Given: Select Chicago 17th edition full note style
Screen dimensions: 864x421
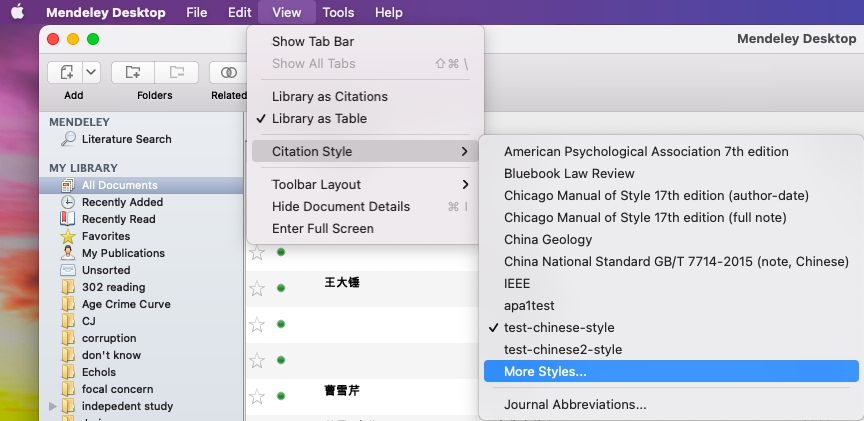Looking at the screenshot, I should pyautogui.click(x=671, y=217).
